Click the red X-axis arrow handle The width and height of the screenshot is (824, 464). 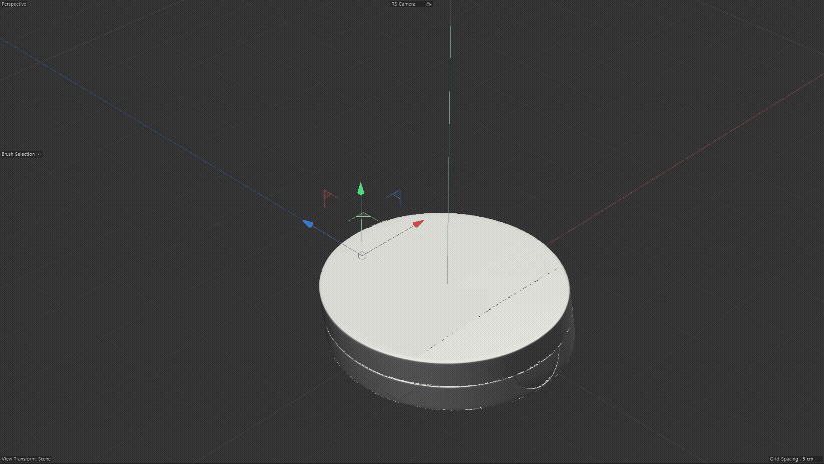point(418,223)
